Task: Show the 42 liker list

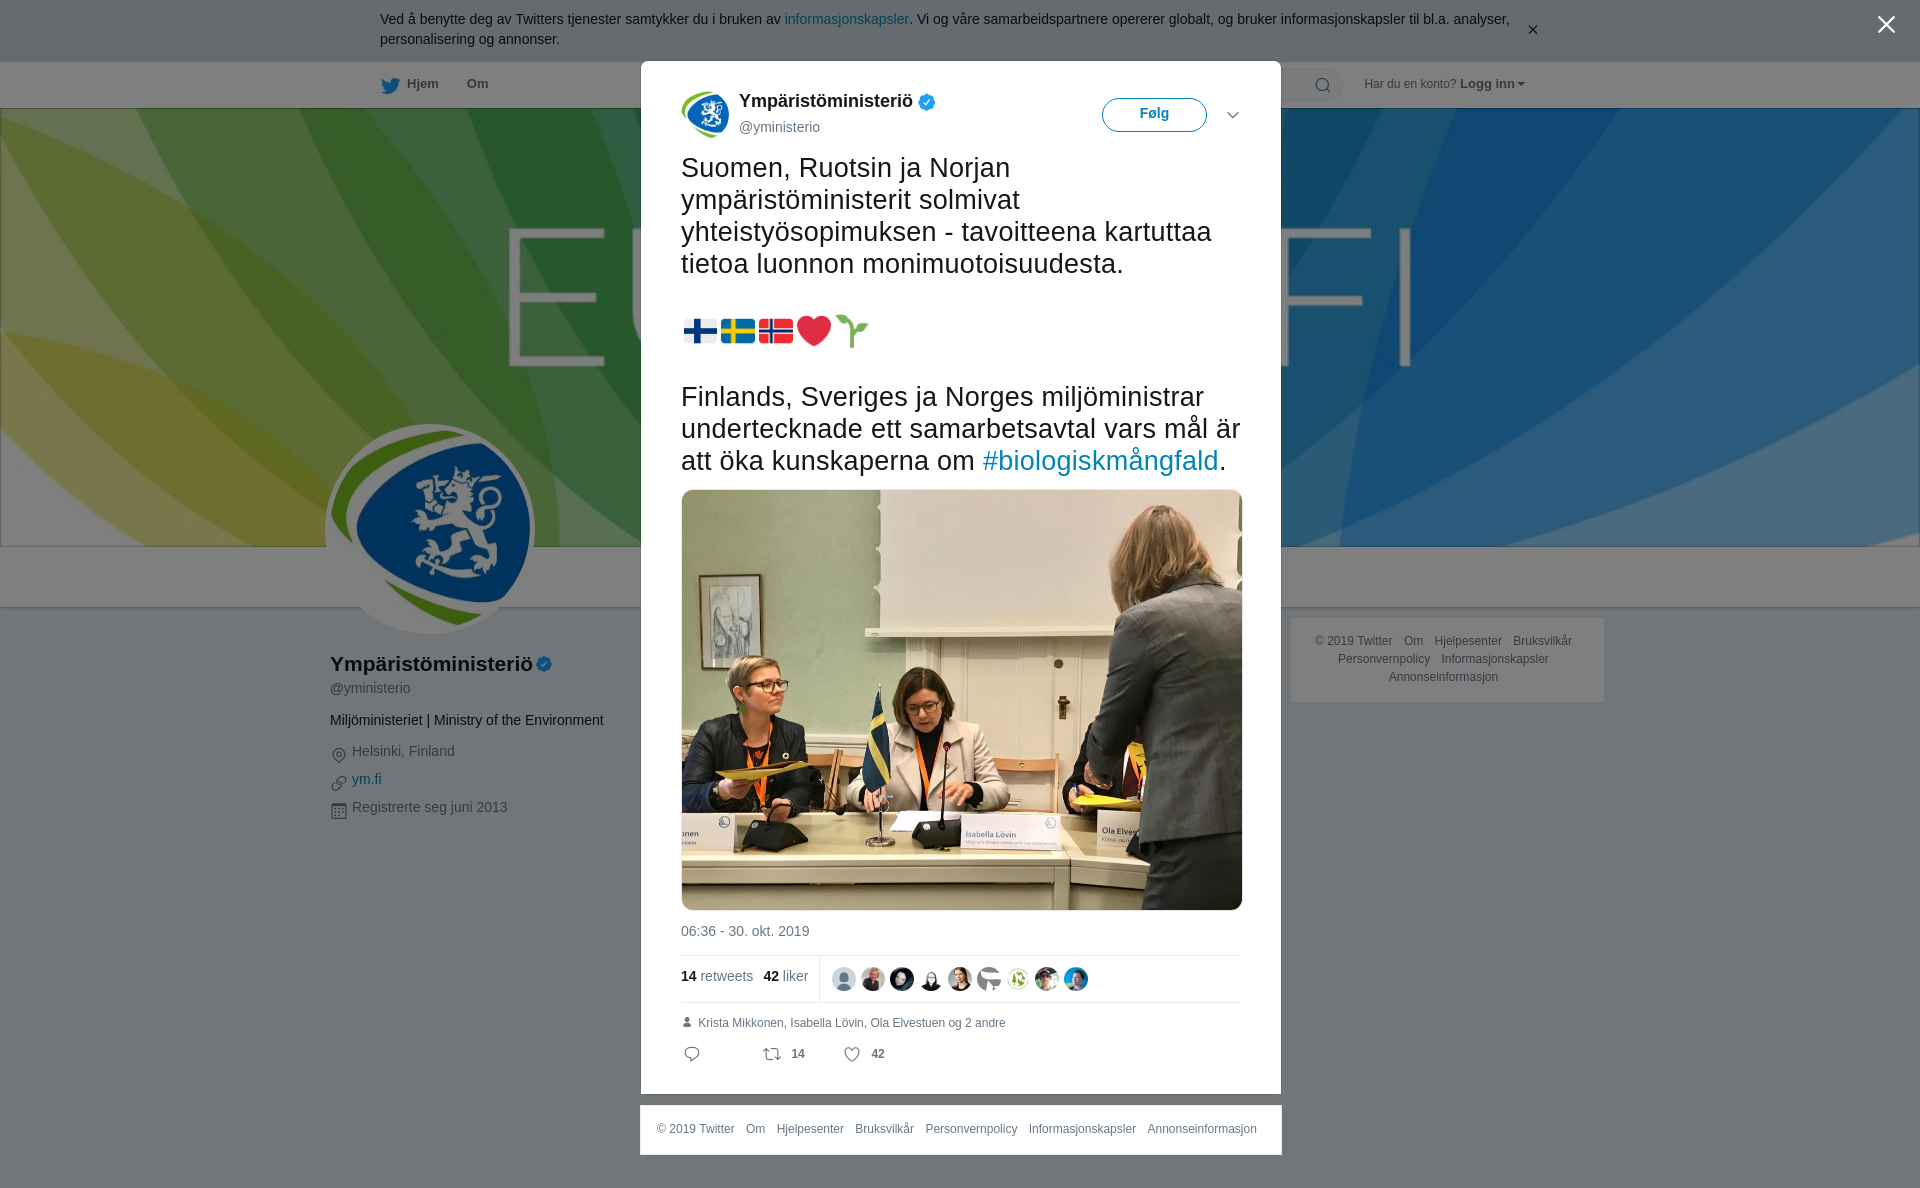Action: (786, 976)
